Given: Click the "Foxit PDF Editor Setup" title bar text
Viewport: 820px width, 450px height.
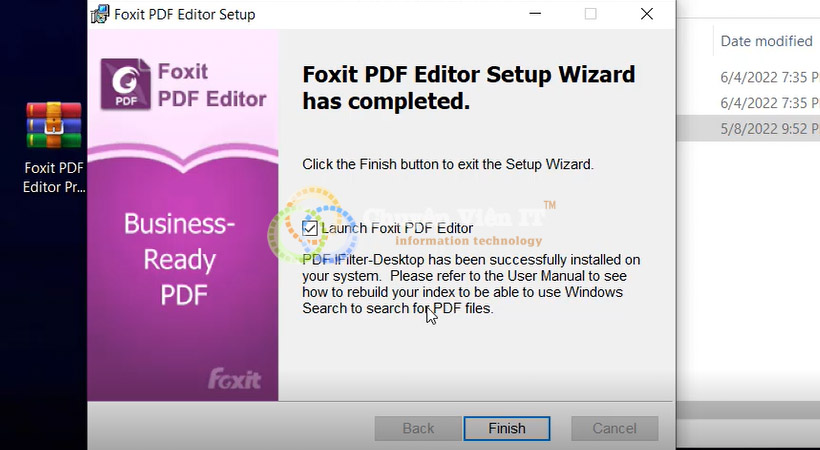Looking at the screenshot, I should [x=185, y=15].
